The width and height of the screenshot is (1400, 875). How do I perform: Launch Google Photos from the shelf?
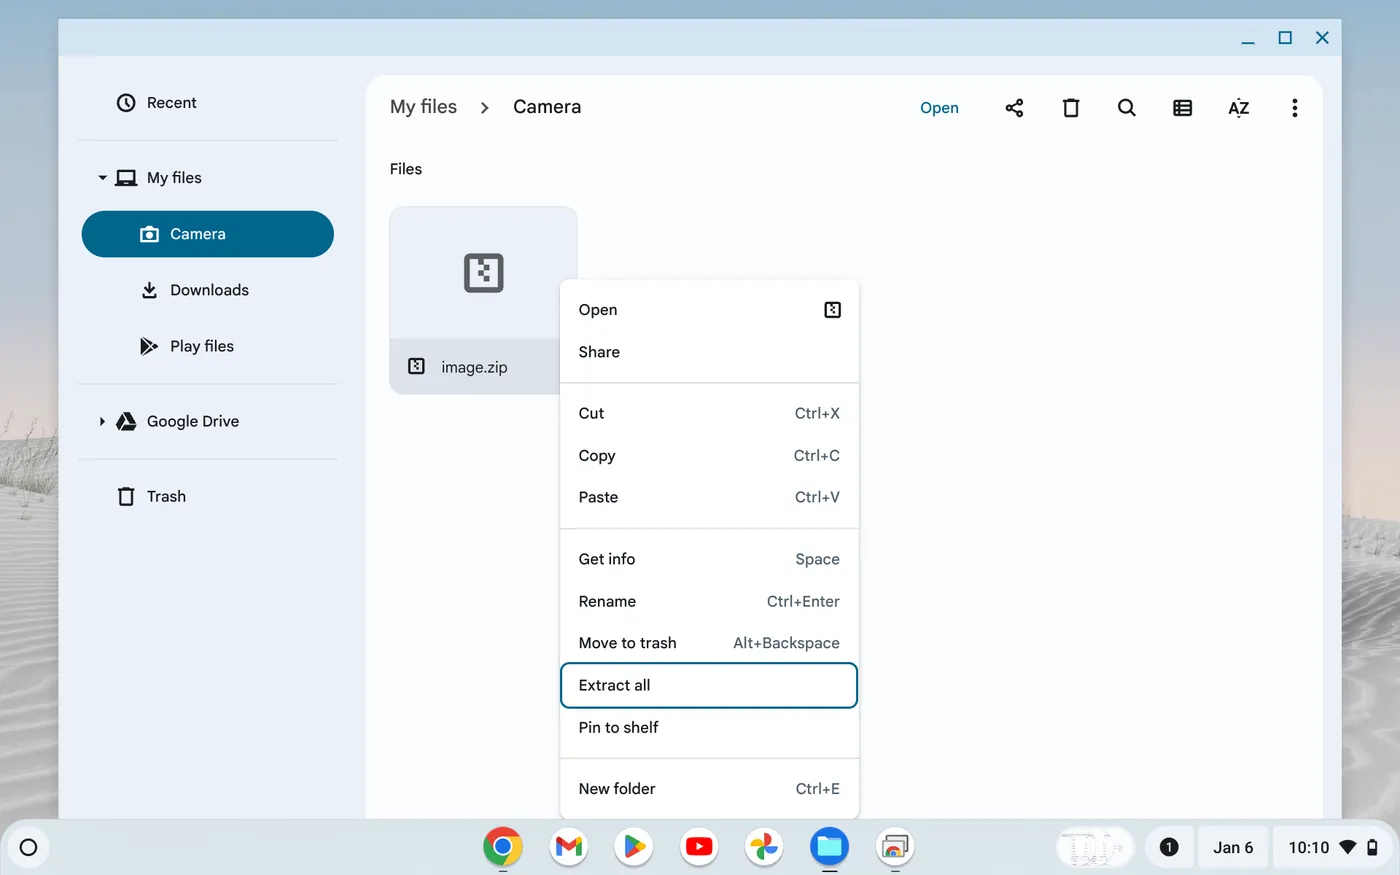click(764, 847)
